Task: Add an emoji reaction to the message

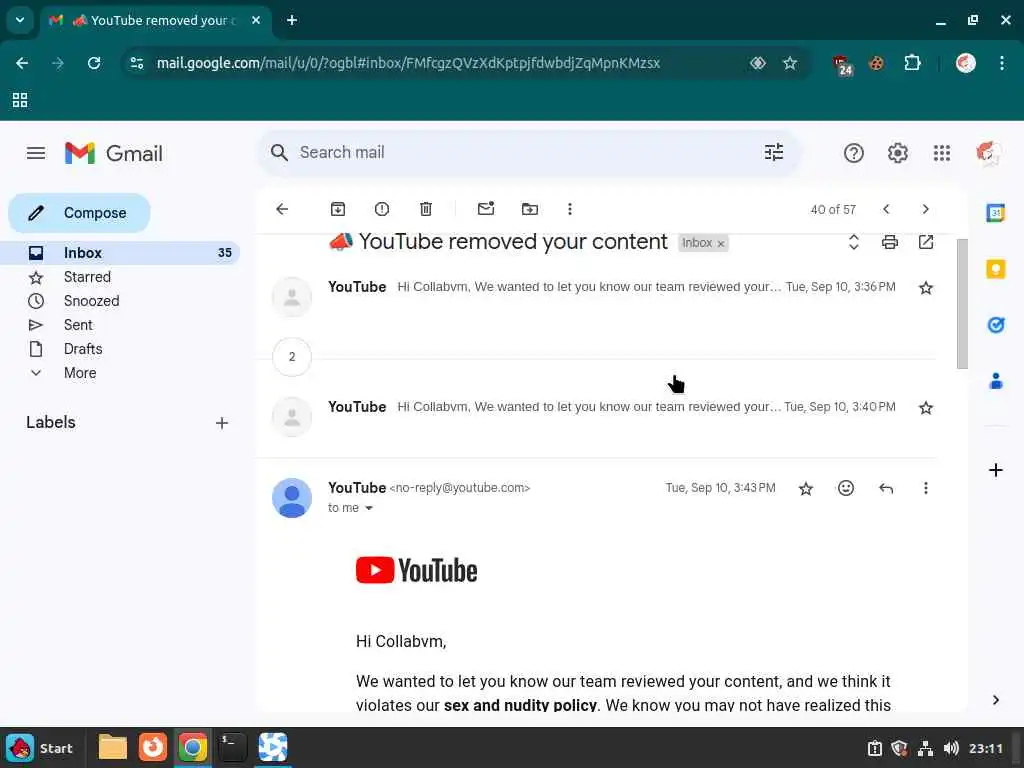Action: click(846, 488)
